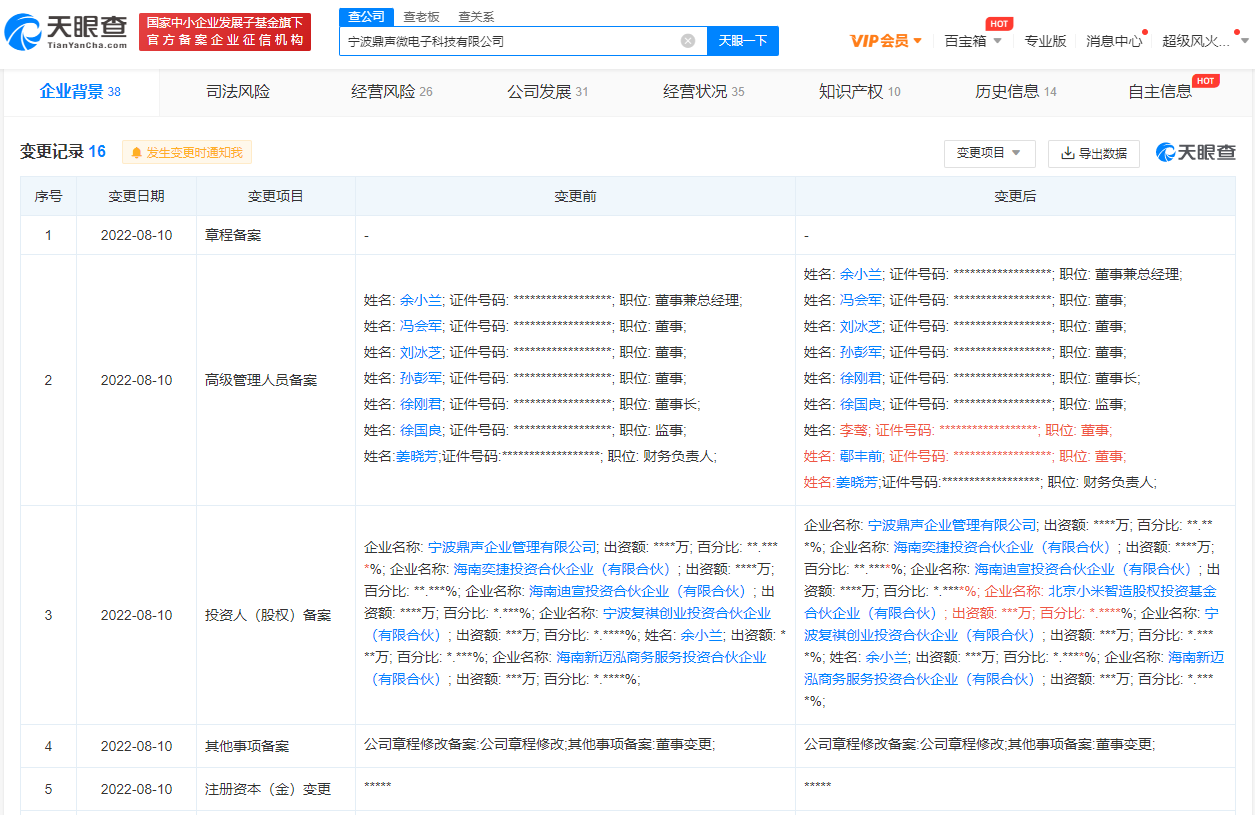
Task: Select the 自主信息 tab
Action: pos(1160,92)
